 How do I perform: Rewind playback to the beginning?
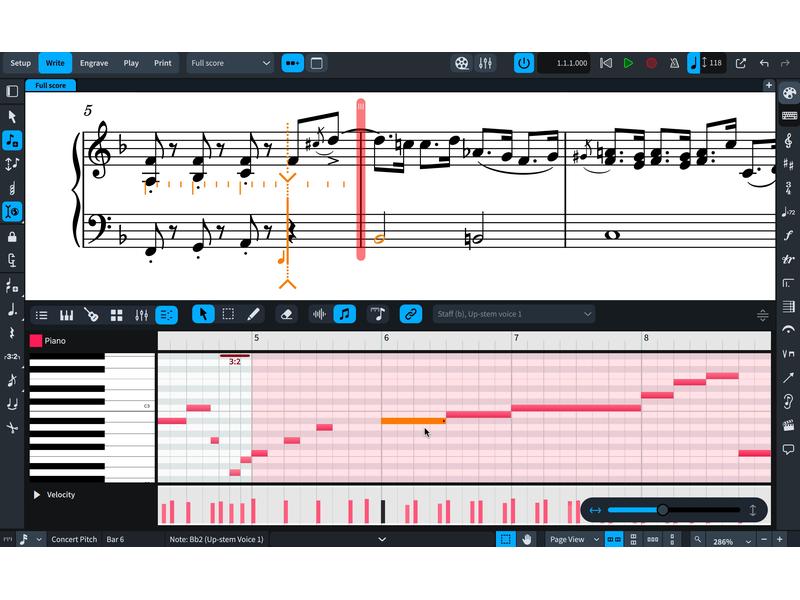point(606,63)
